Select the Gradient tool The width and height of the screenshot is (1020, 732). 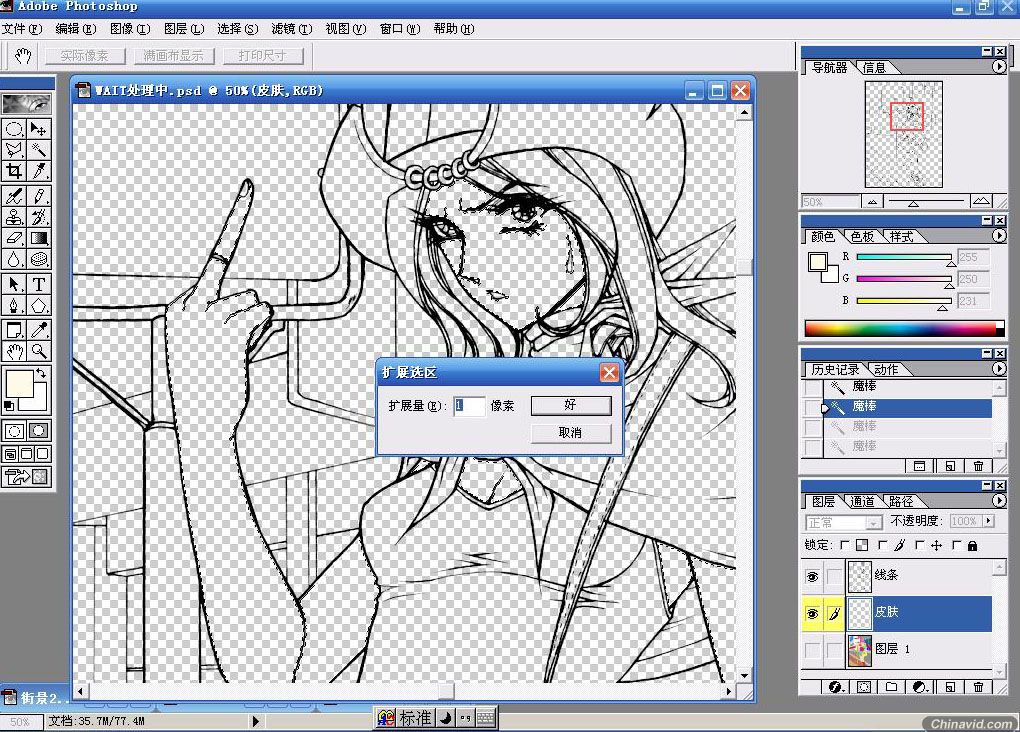click(x=39, y=237)
